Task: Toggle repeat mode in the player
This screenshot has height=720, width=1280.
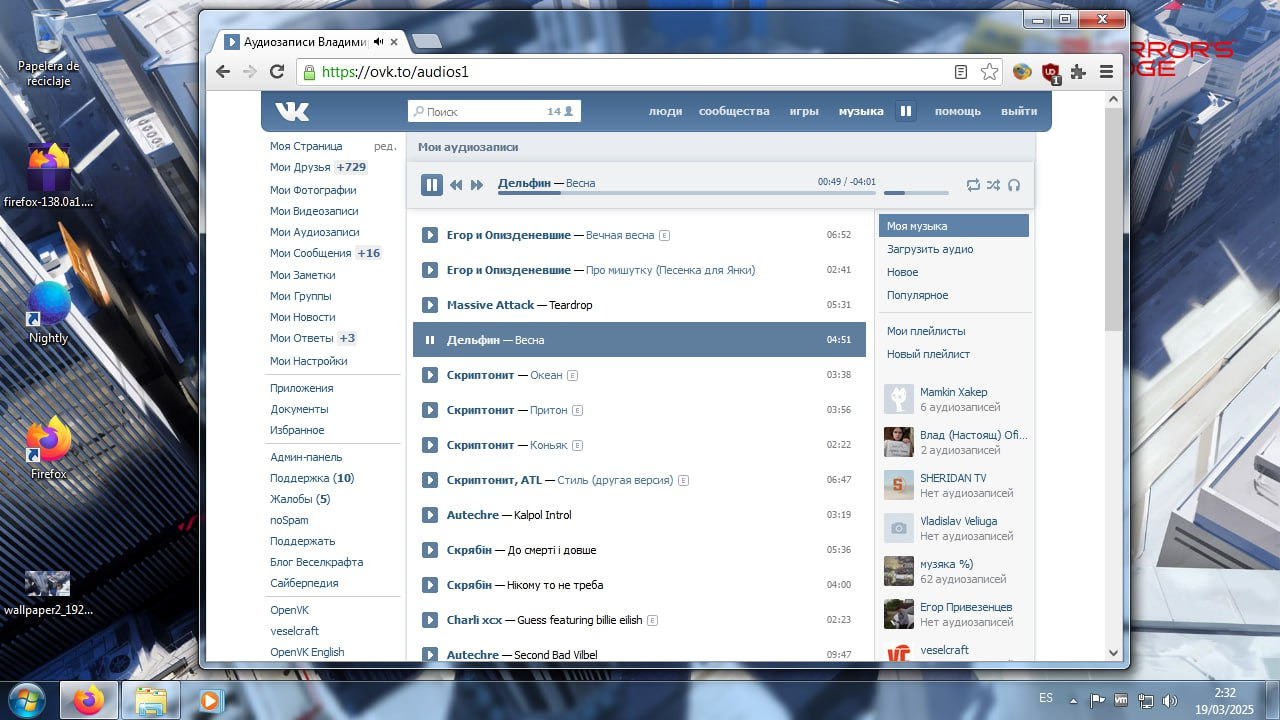Action: coord(973,185)
